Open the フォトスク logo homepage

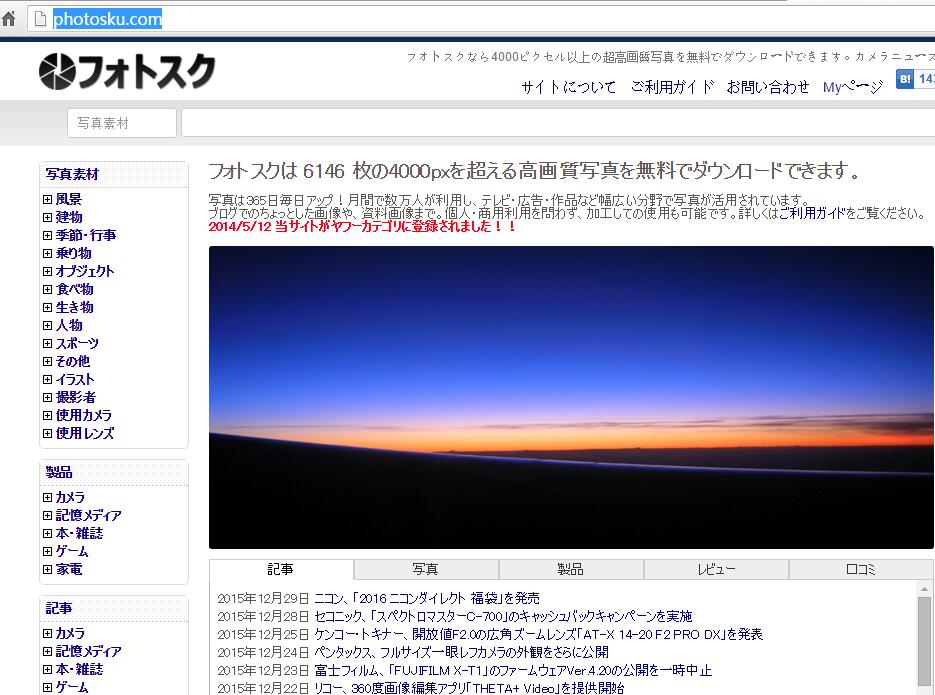[126, 72]
